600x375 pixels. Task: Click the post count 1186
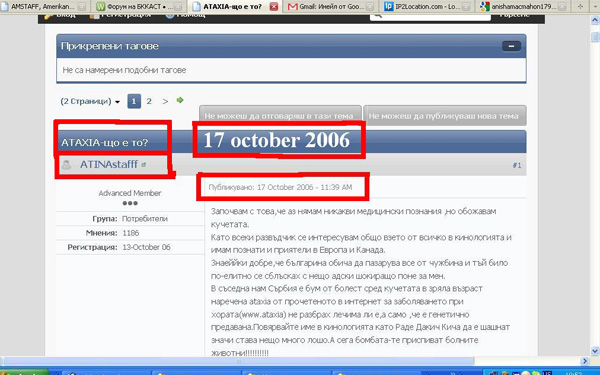coord(130,233)
